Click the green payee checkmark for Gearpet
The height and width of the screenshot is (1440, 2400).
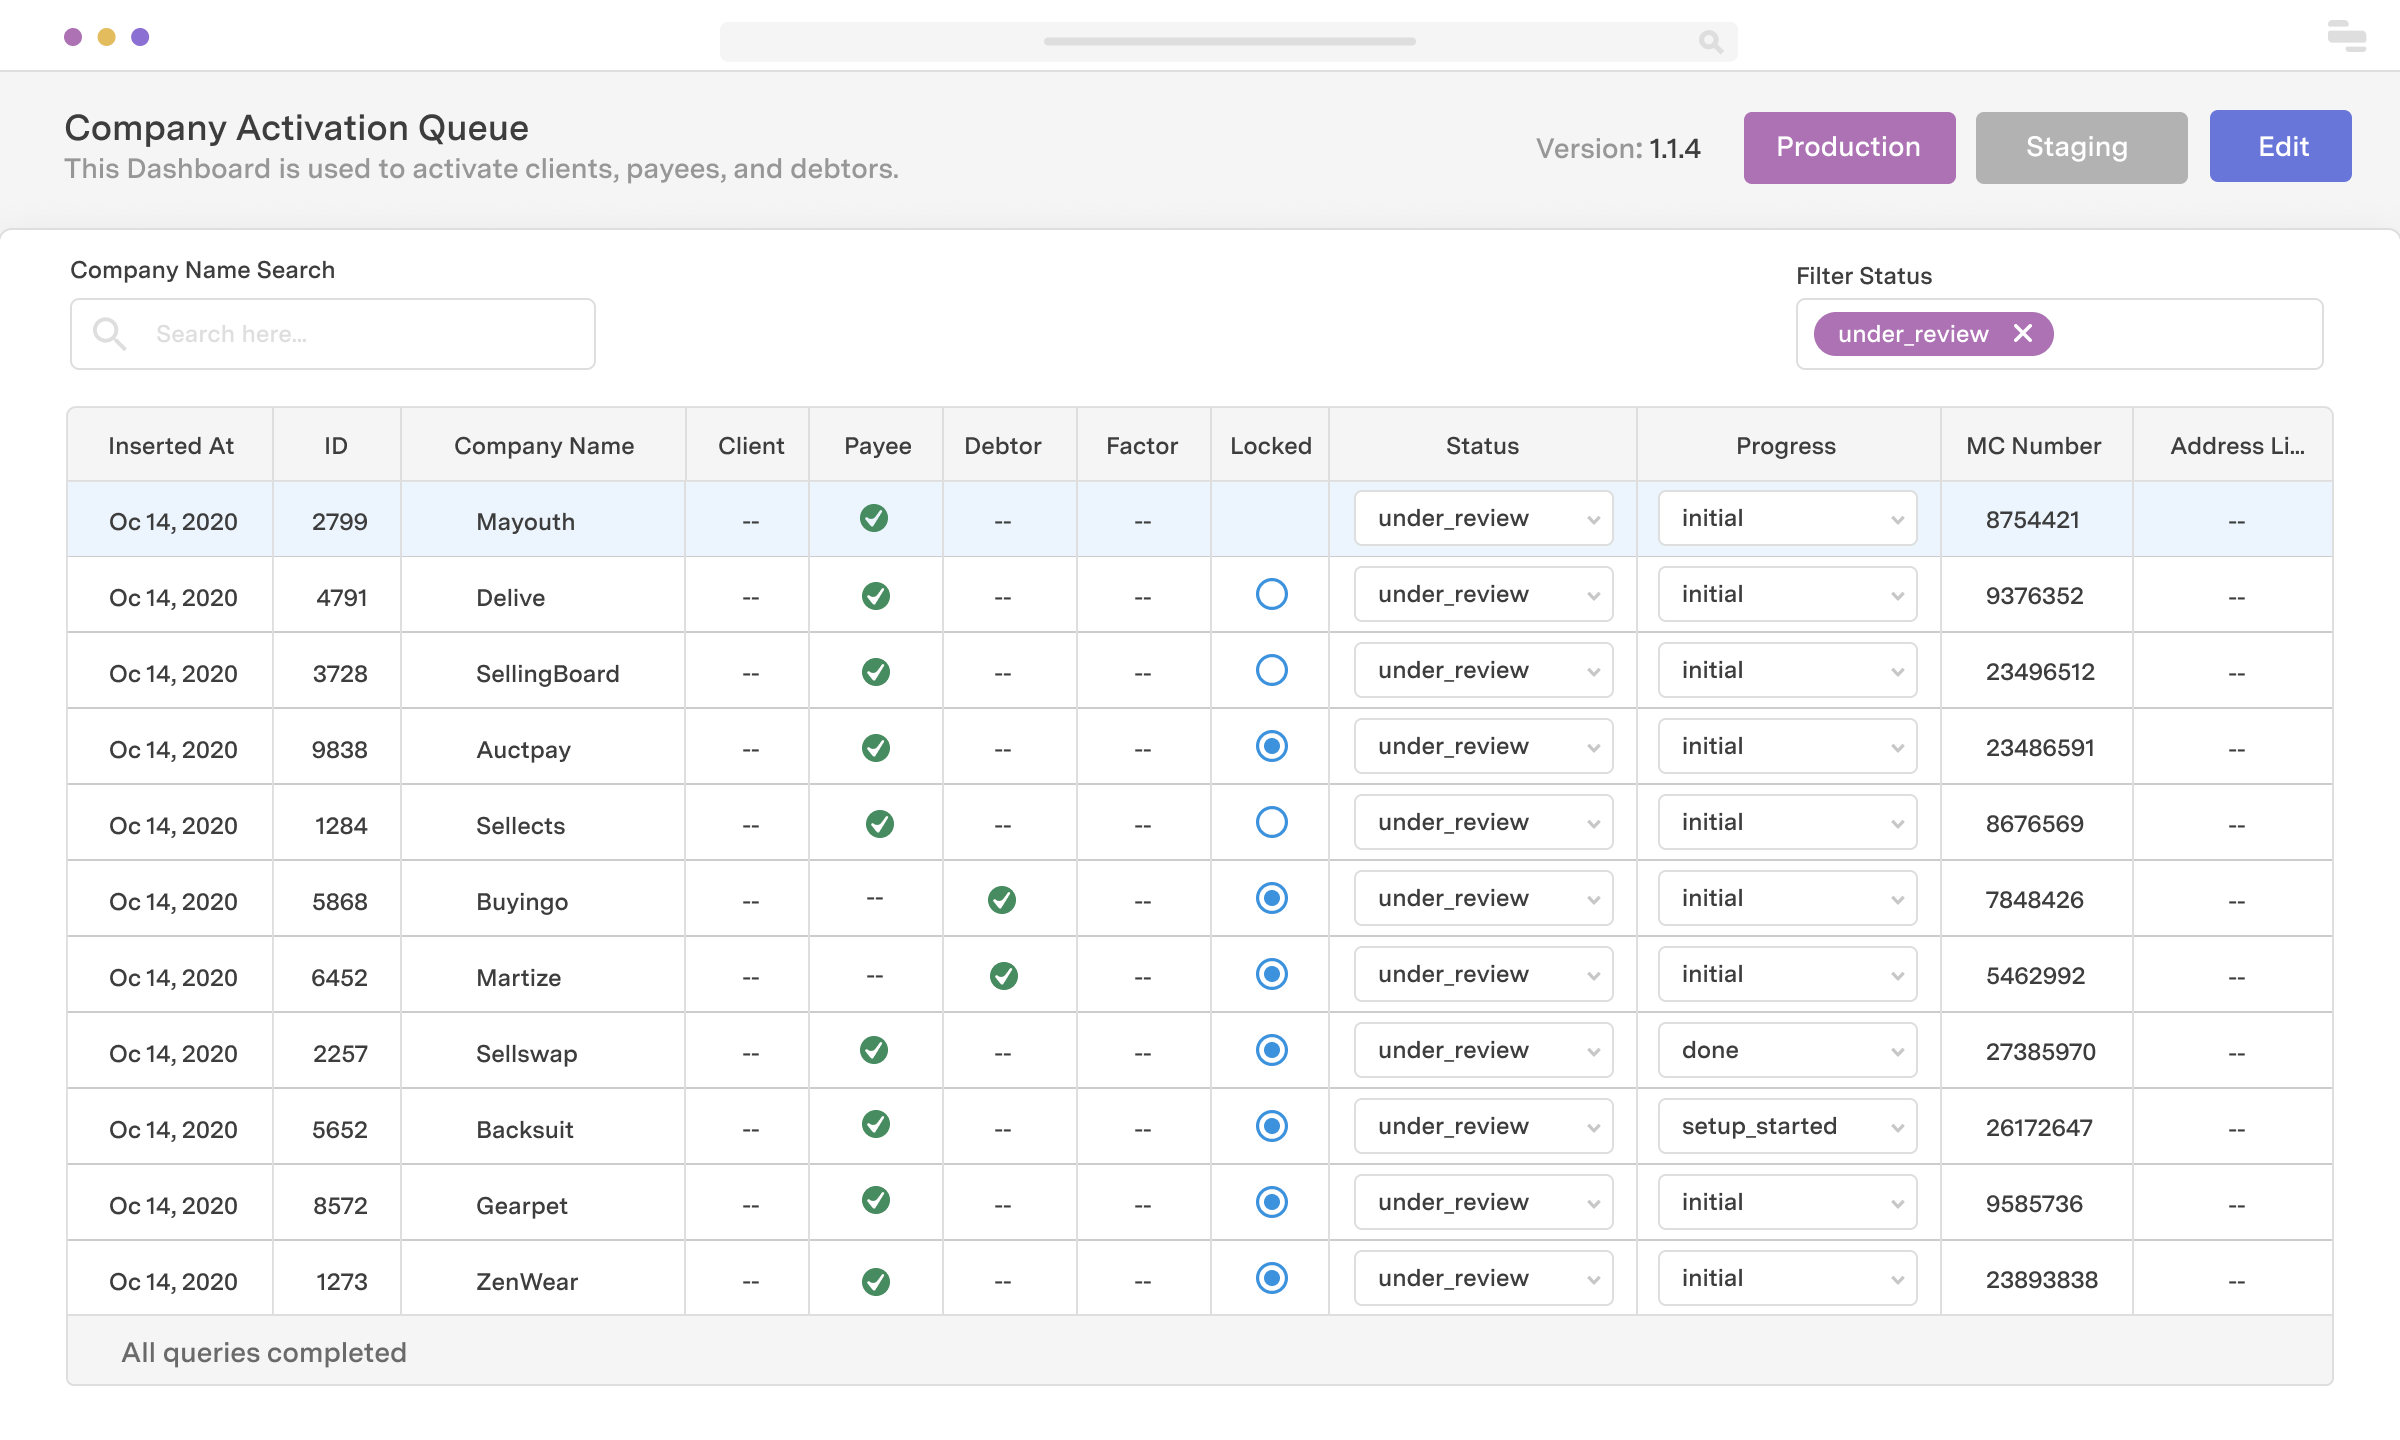(874, 1202)
